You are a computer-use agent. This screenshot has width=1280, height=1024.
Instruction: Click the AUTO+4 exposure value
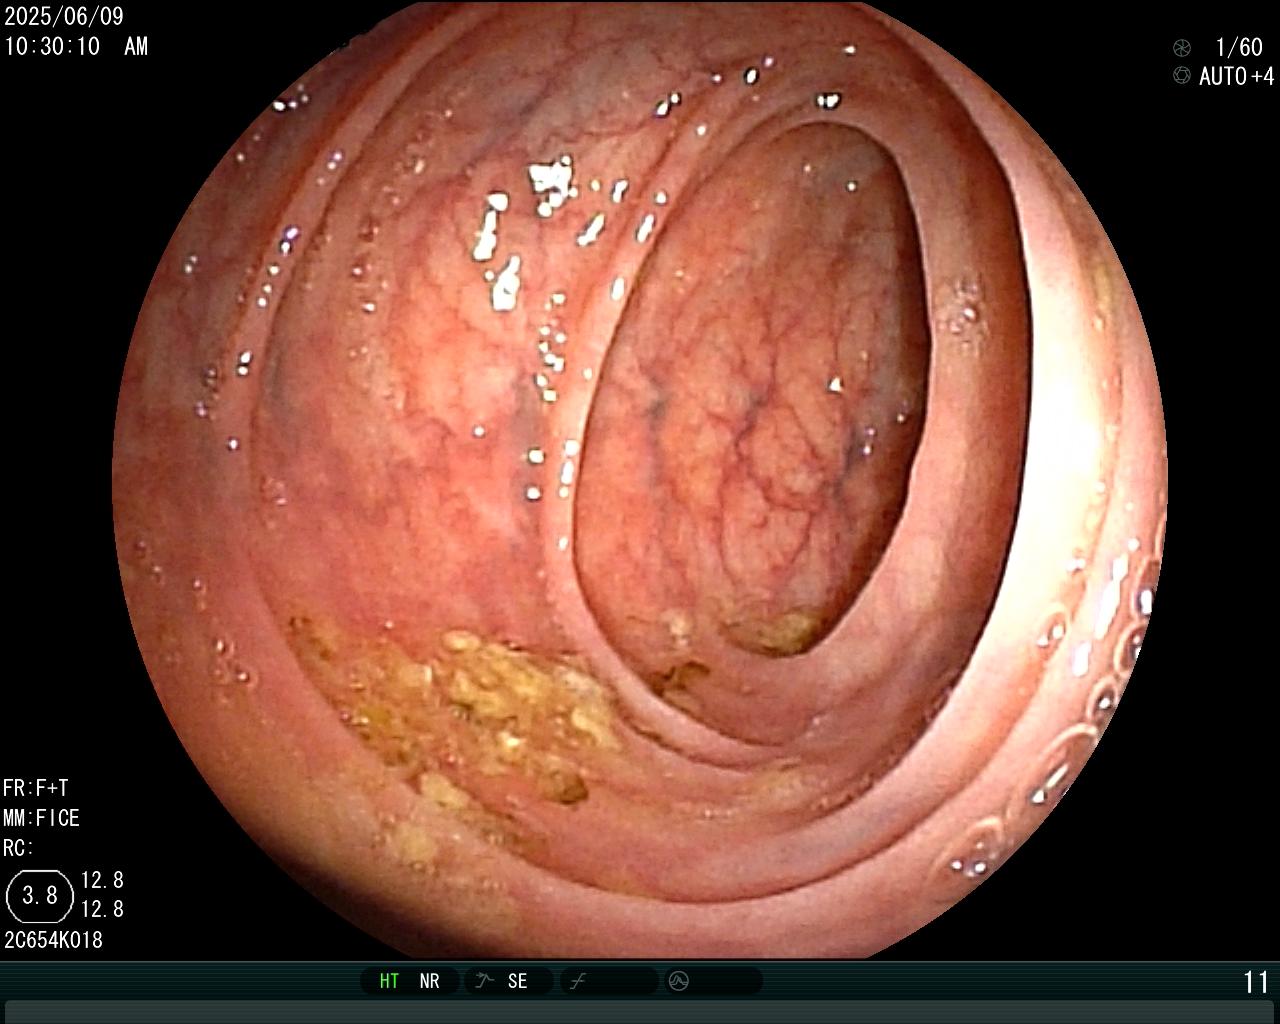pos(1237,76)
